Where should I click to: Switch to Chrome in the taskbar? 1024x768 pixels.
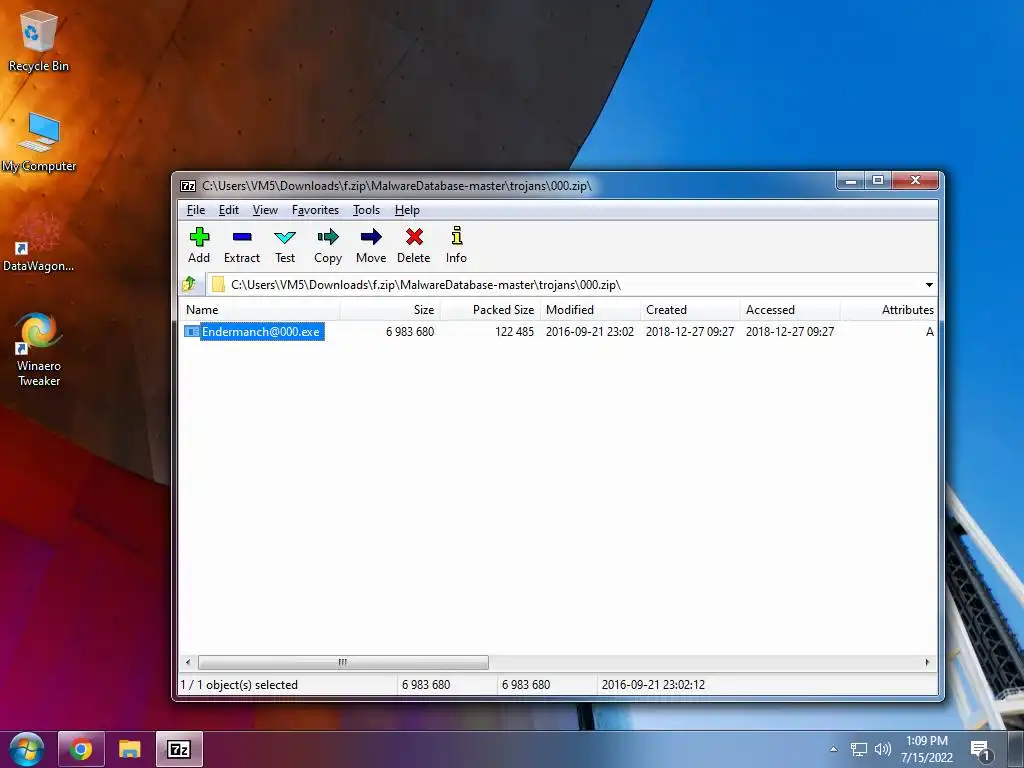click(x=81, y=749)
